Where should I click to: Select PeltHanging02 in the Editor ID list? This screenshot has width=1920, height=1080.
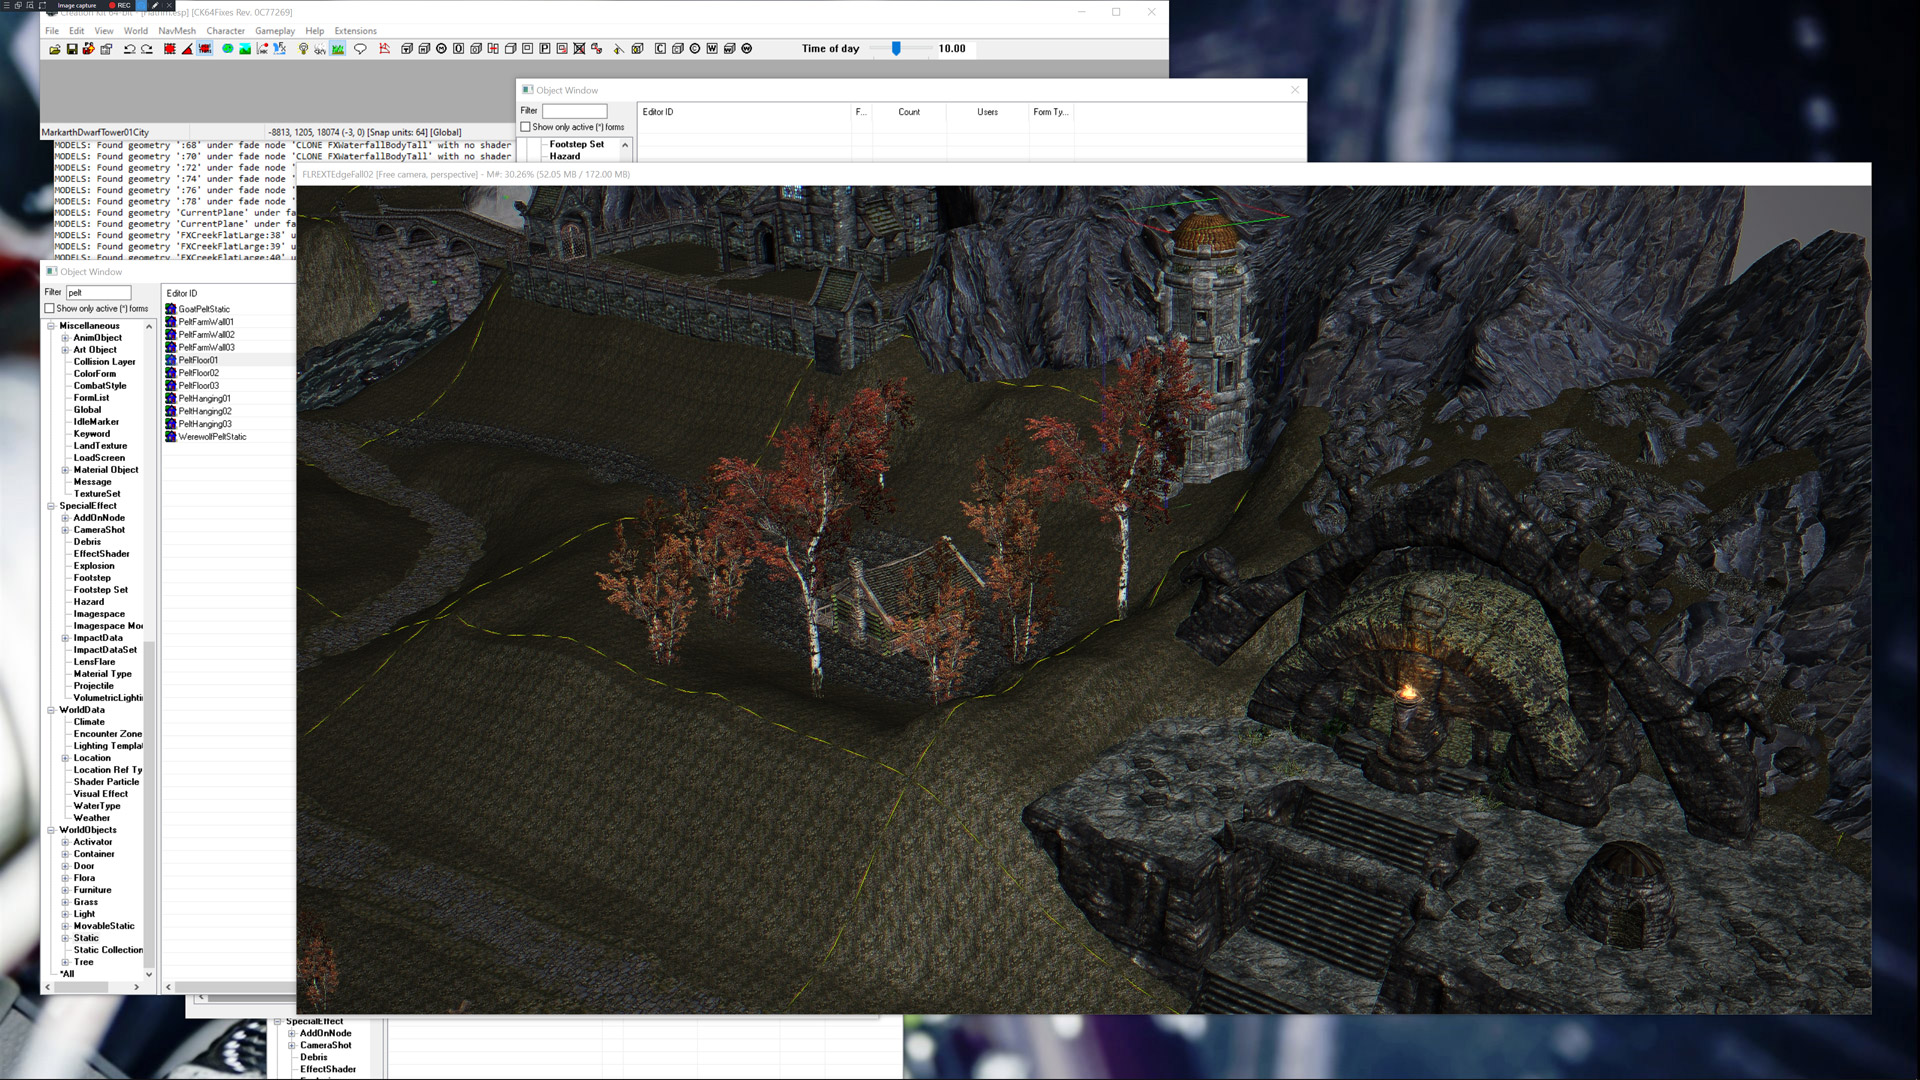pos(205,411)
